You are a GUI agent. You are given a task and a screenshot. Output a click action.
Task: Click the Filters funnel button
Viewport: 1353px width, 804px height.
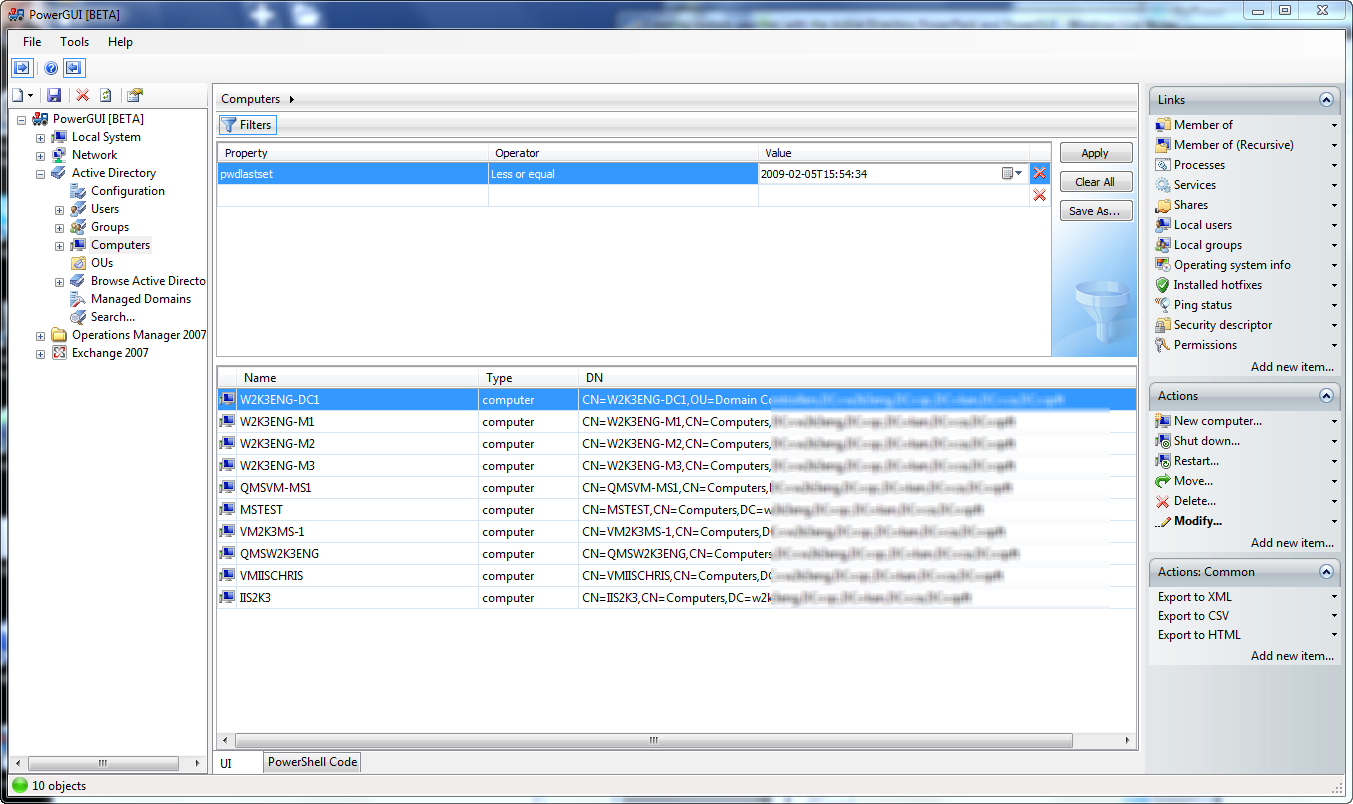tap(247, 125)
